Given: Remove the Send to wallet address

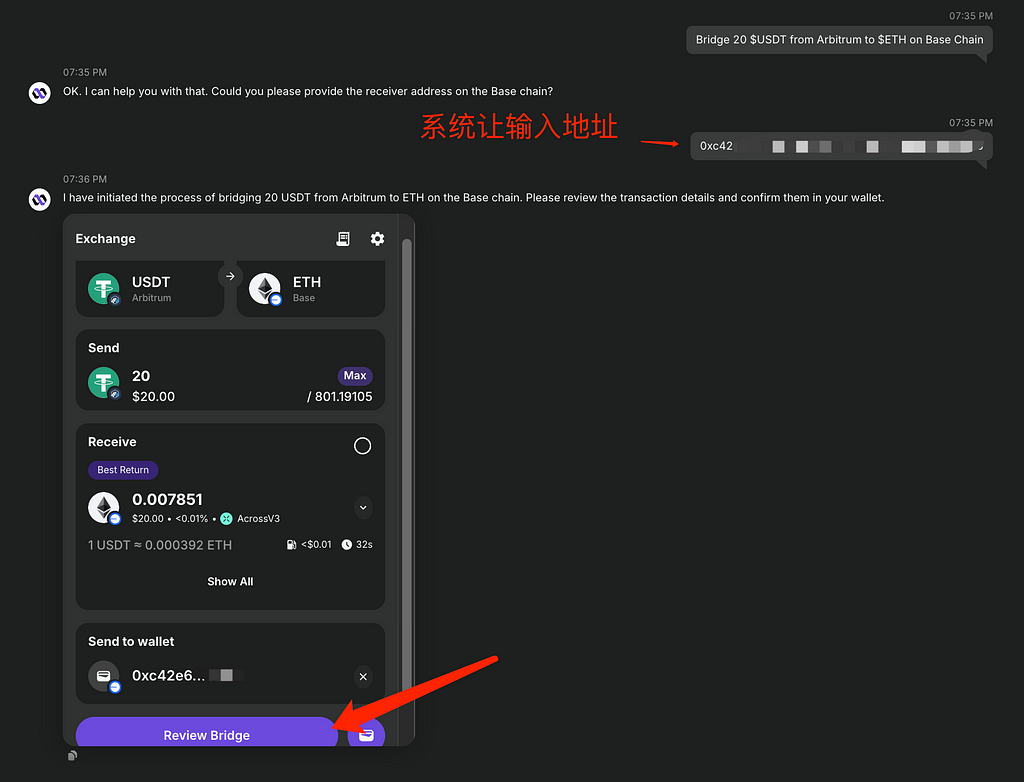Looking at the screenshot, I should (363, 677).
